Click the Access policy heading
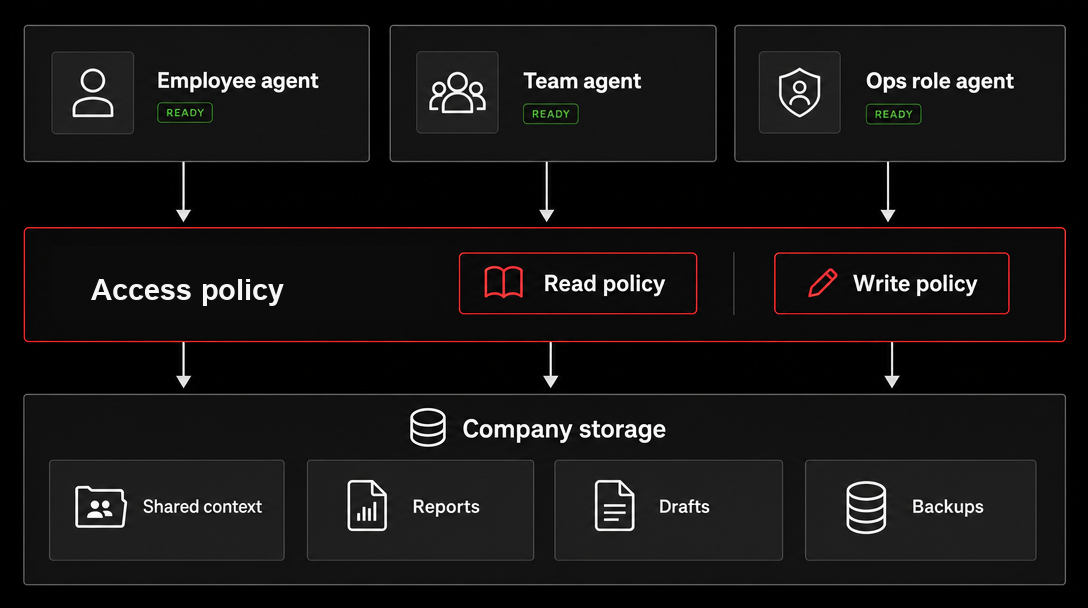This screenshot has width=1088, height=608. pyautogui.click(x=187, y=290)
